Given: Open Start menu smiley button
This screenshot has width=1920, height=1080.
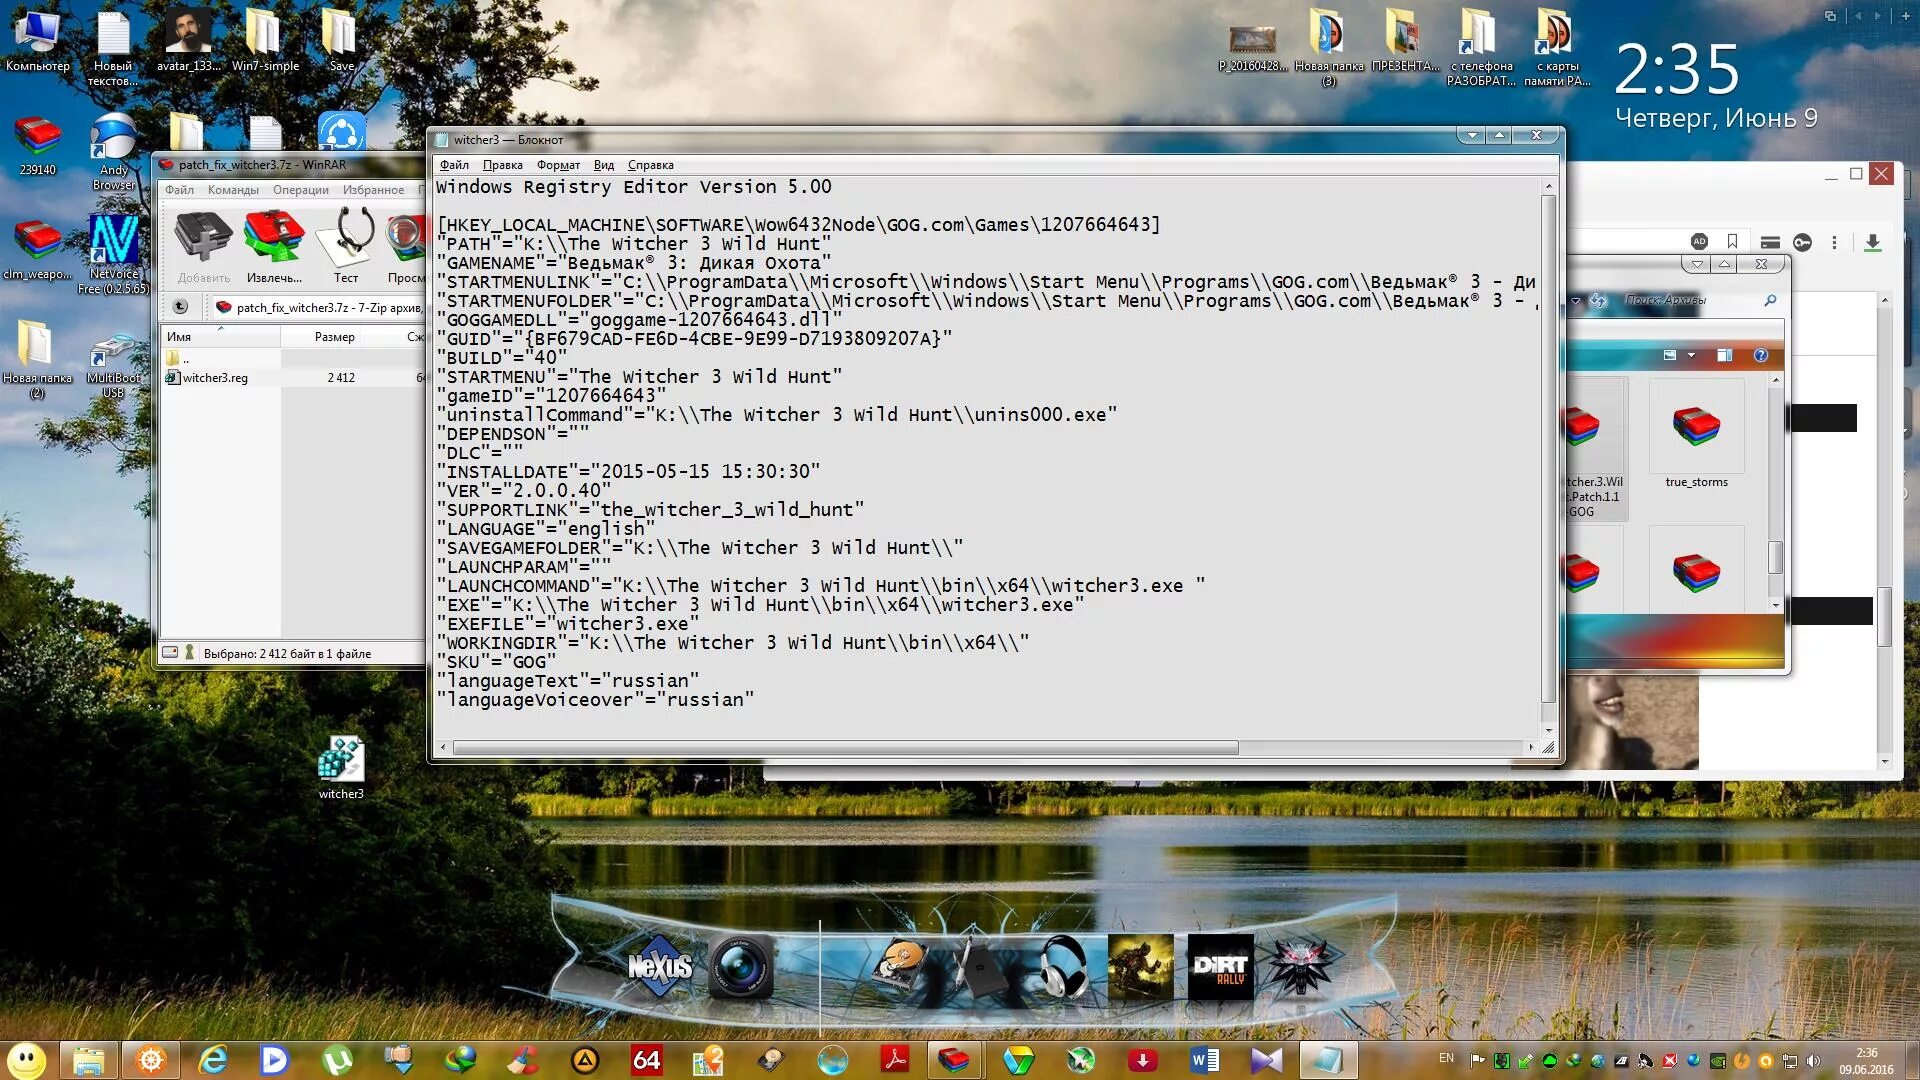Looking at the screenshot, I should click(x=27, y=1060).
